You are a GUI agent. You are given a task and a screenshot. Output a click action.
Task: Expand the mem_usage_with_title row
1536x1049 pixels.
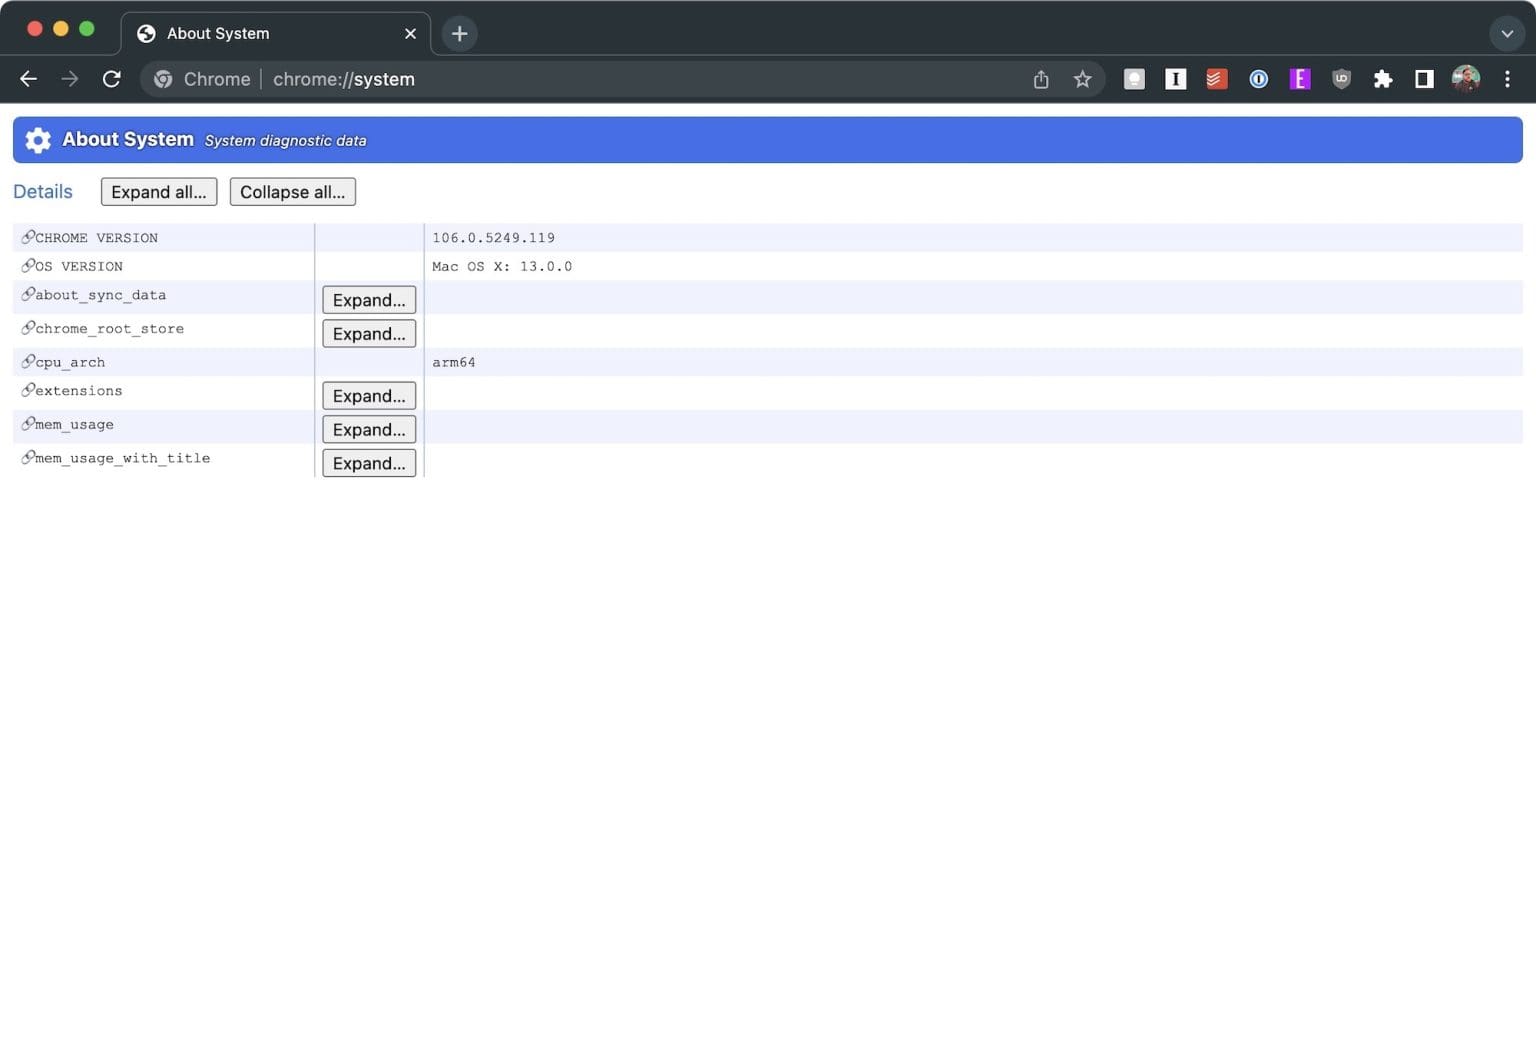pos(369,463)
